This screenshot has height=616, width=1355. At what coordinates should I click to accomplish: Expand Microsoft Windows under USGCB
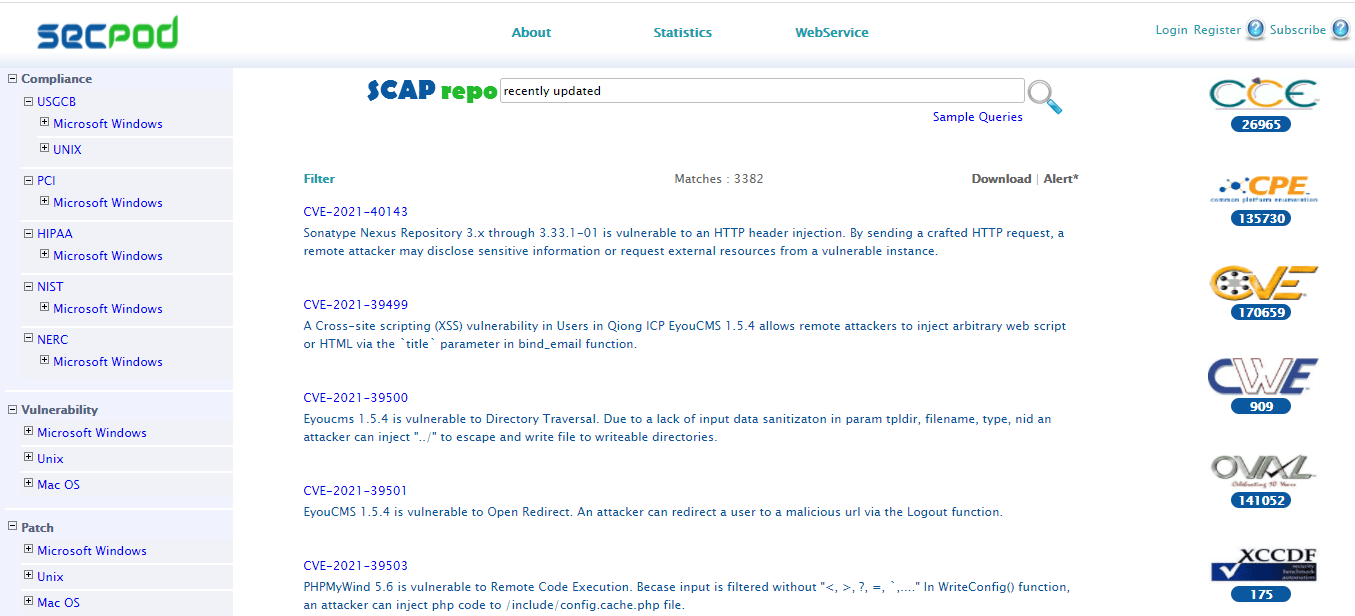tap(44, 122)
